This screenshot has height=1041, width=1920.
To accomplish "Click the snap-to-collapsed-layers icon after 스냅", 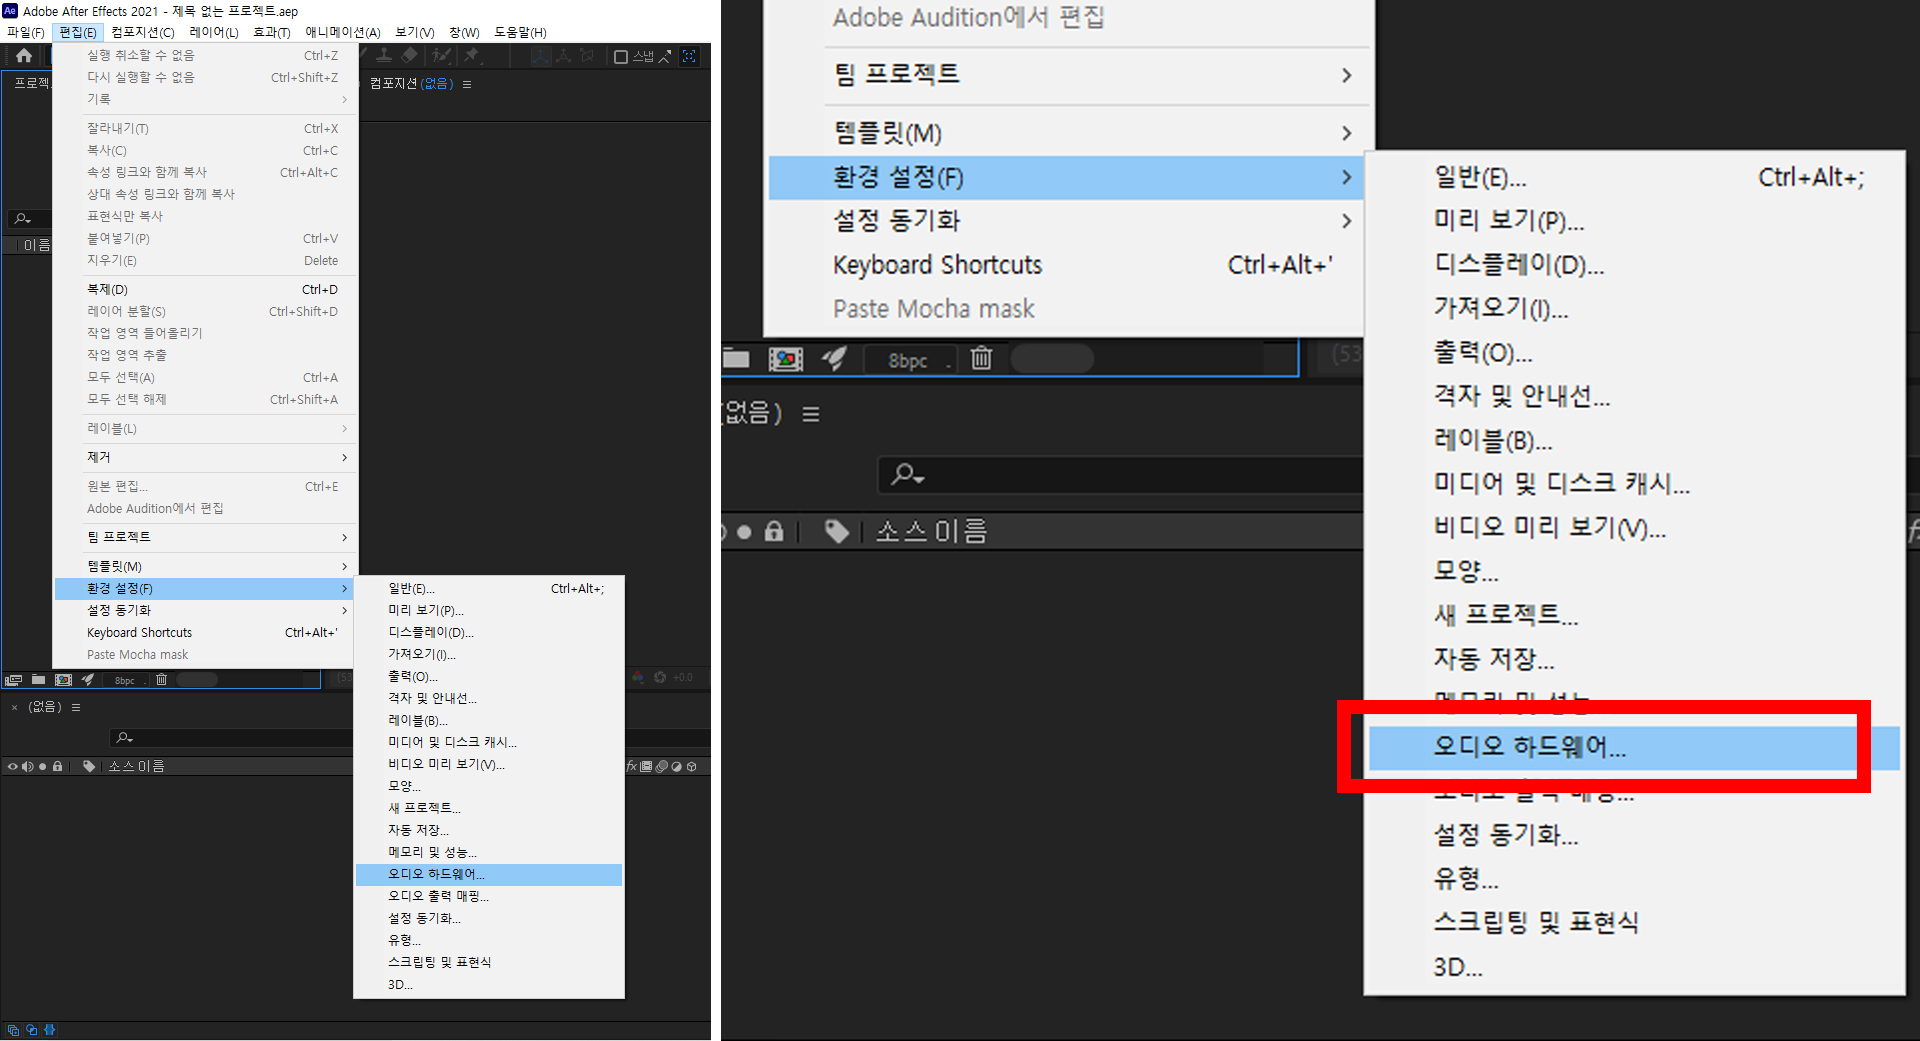I will 665,56.
